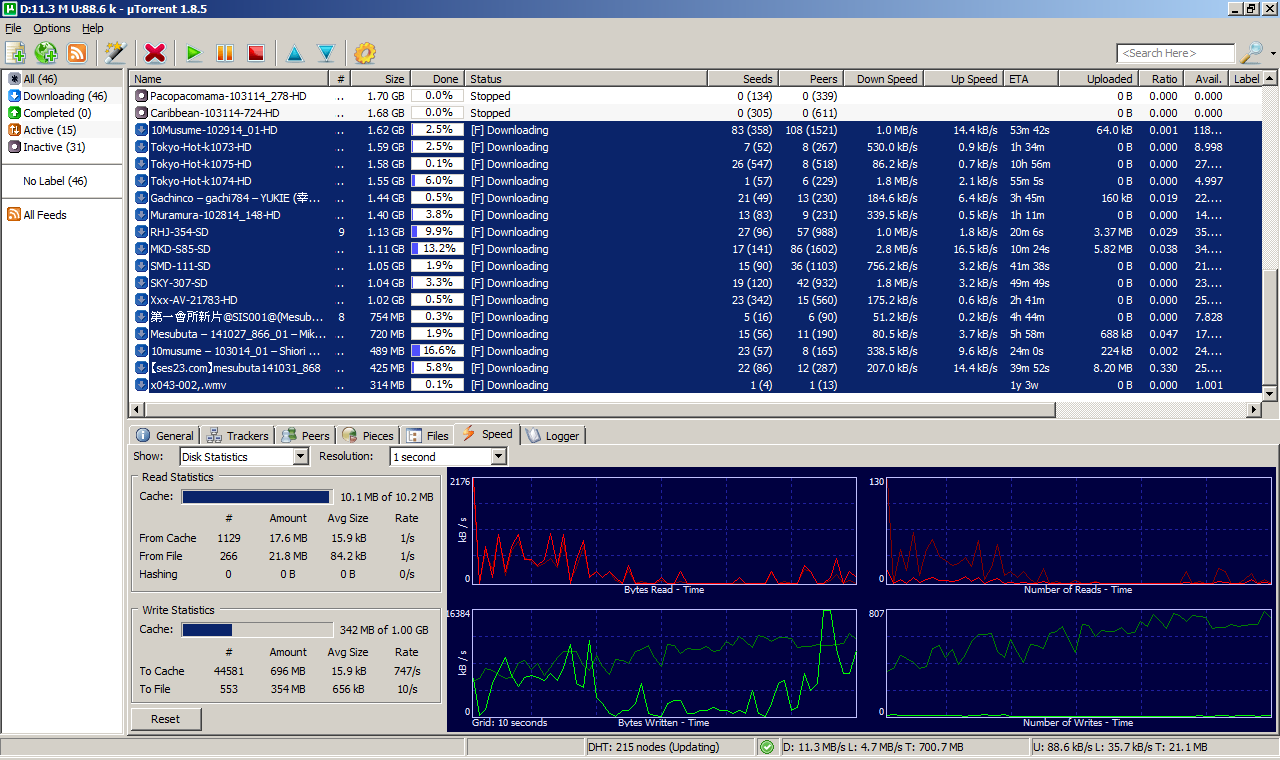Move torrent up the queue
The width and height of the screenshot is (1280, 760).
click(294, 53)
